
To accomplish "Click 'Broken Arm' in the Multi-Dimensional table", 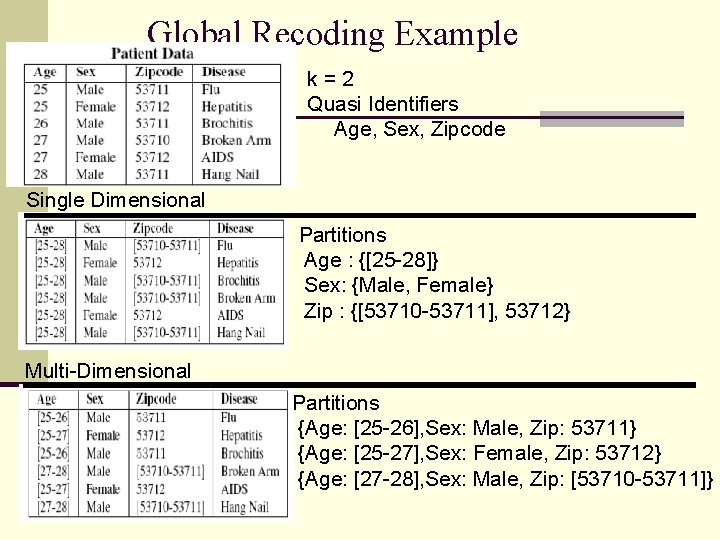I will pyautogui.click(x=250, y=472).
